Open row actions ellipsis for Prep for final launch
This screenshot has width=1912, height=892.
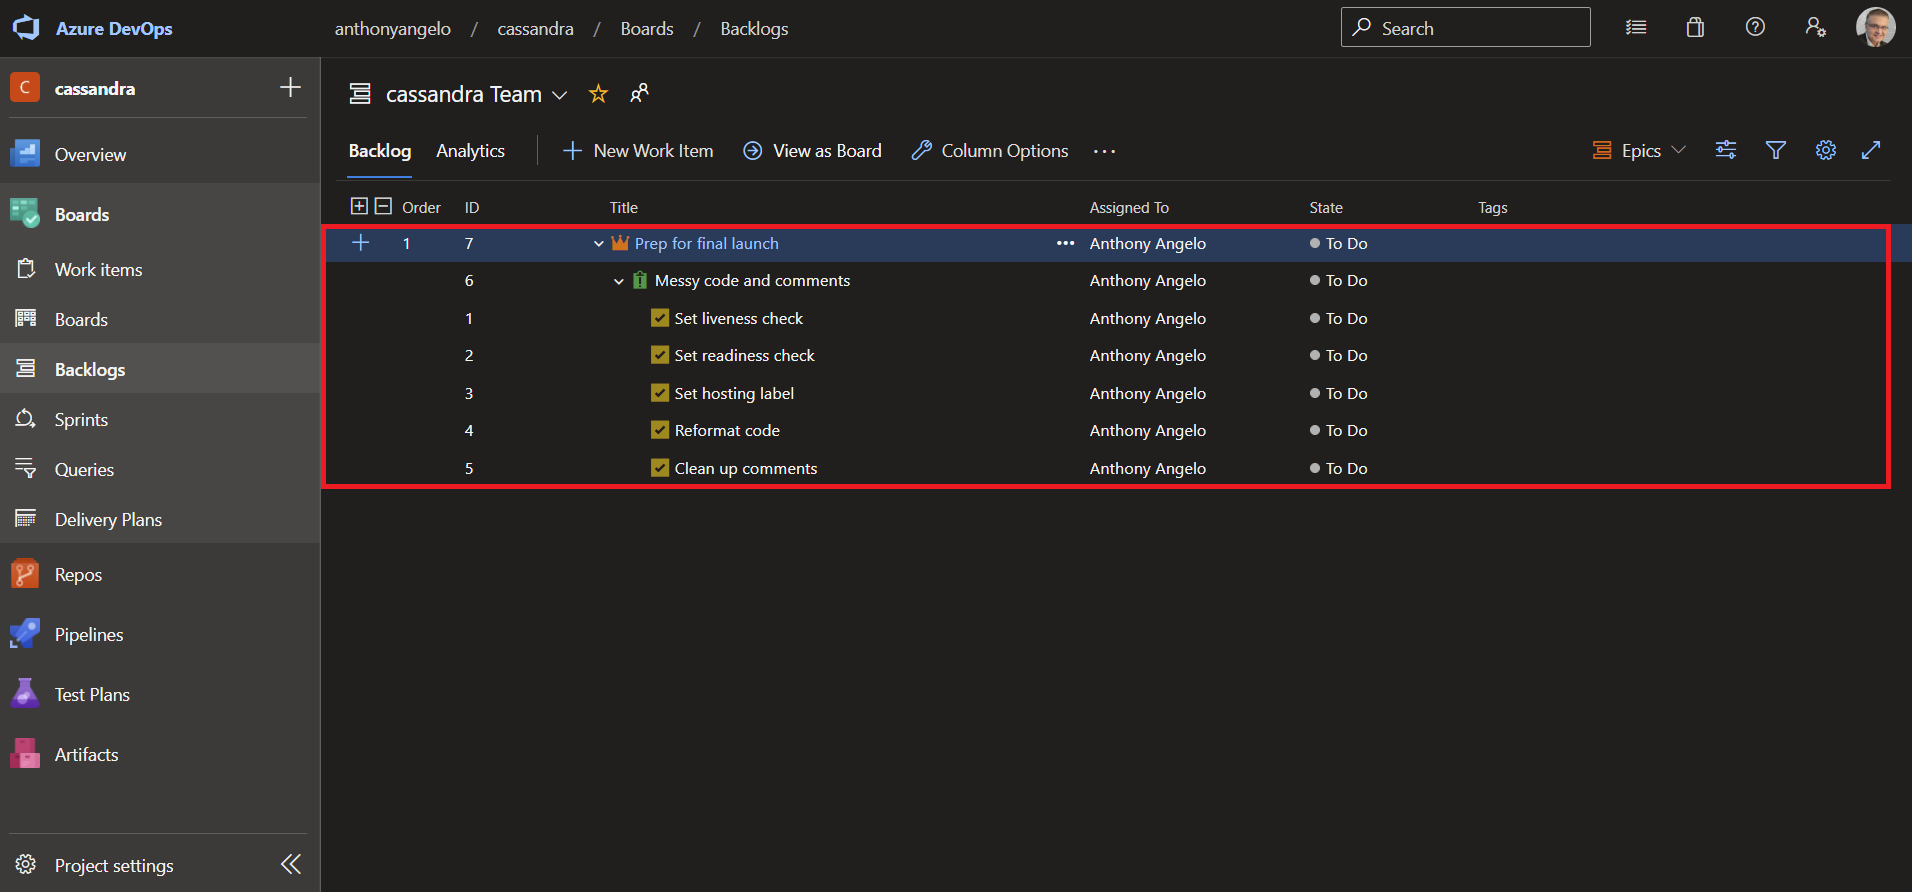coord(1065,243)
